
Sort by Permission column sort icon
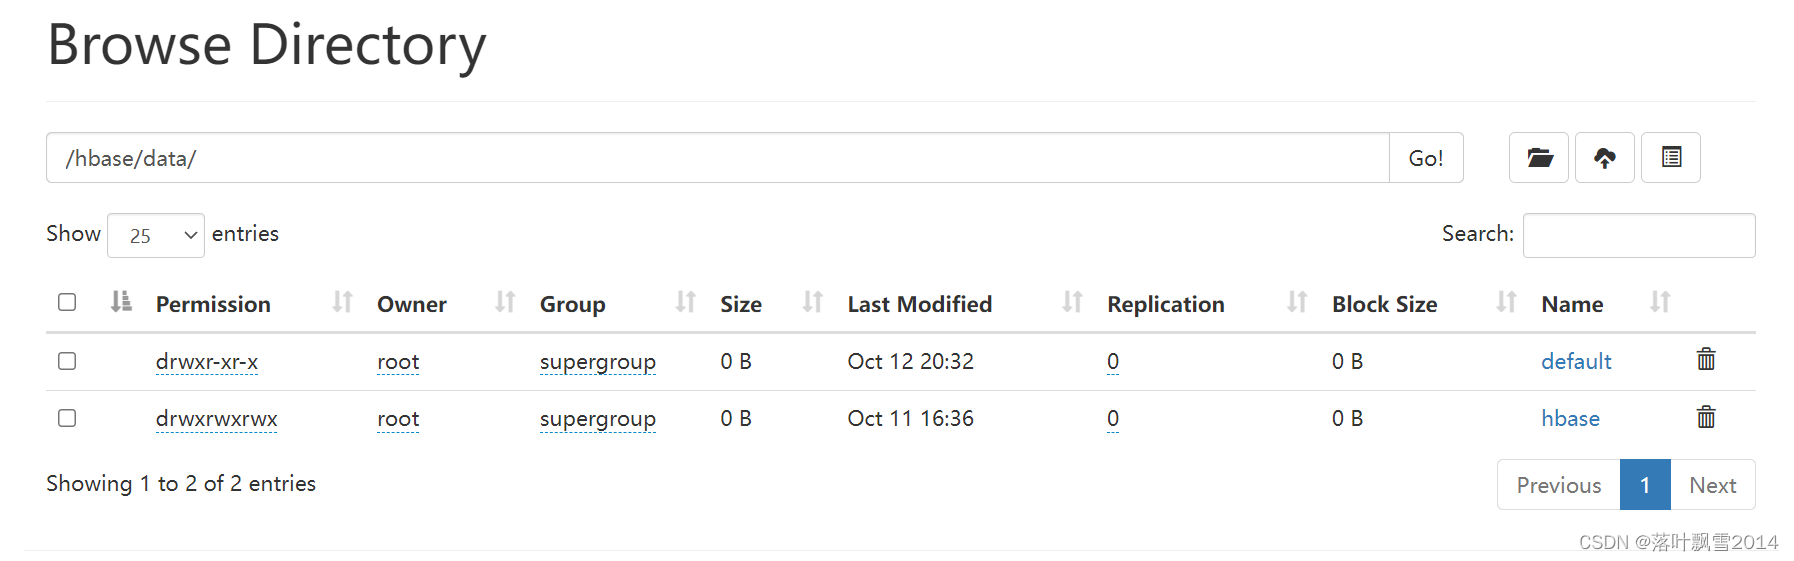(342, 302)
